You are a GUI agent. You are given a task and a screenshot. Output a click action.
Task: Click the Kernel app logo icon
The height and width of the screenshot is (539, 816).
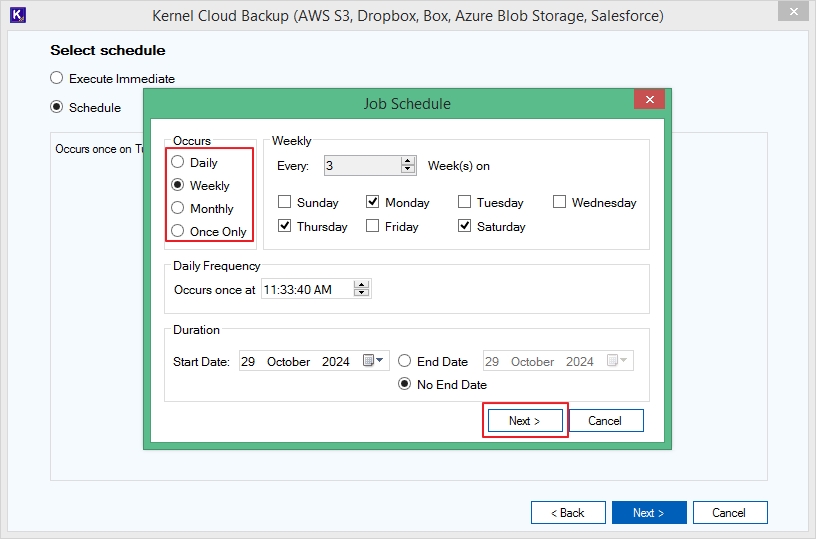click(x=18, y=15)
